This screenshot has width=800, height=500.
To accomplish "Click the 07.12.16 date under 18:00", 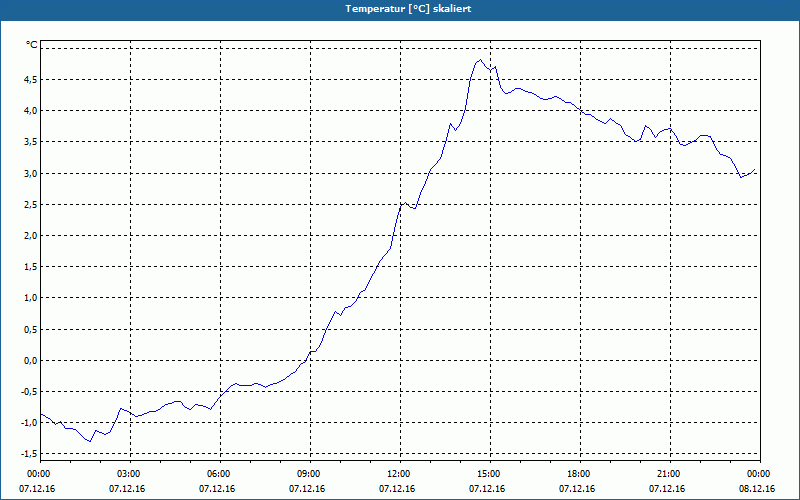I will [577, 489].
